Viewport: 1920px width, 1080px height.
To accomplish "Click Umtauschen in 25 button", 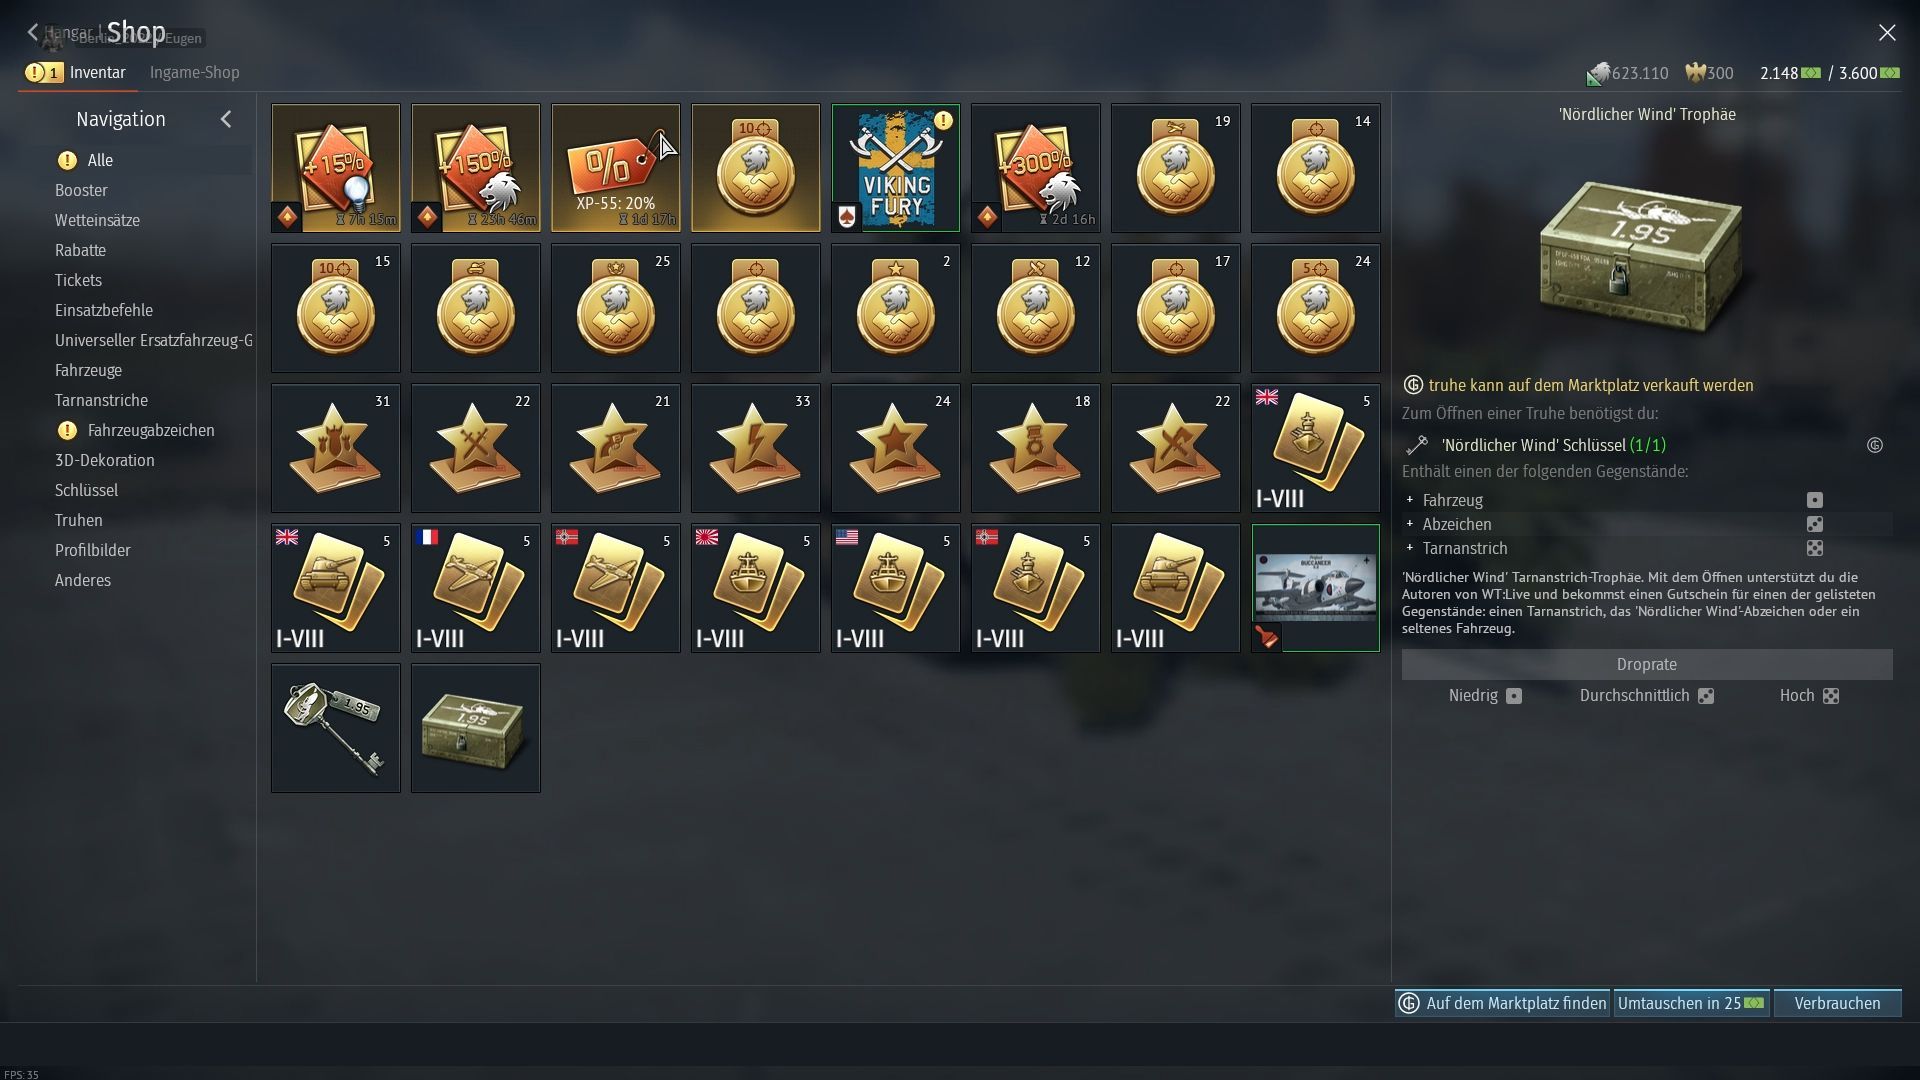I will 1691,1003.
